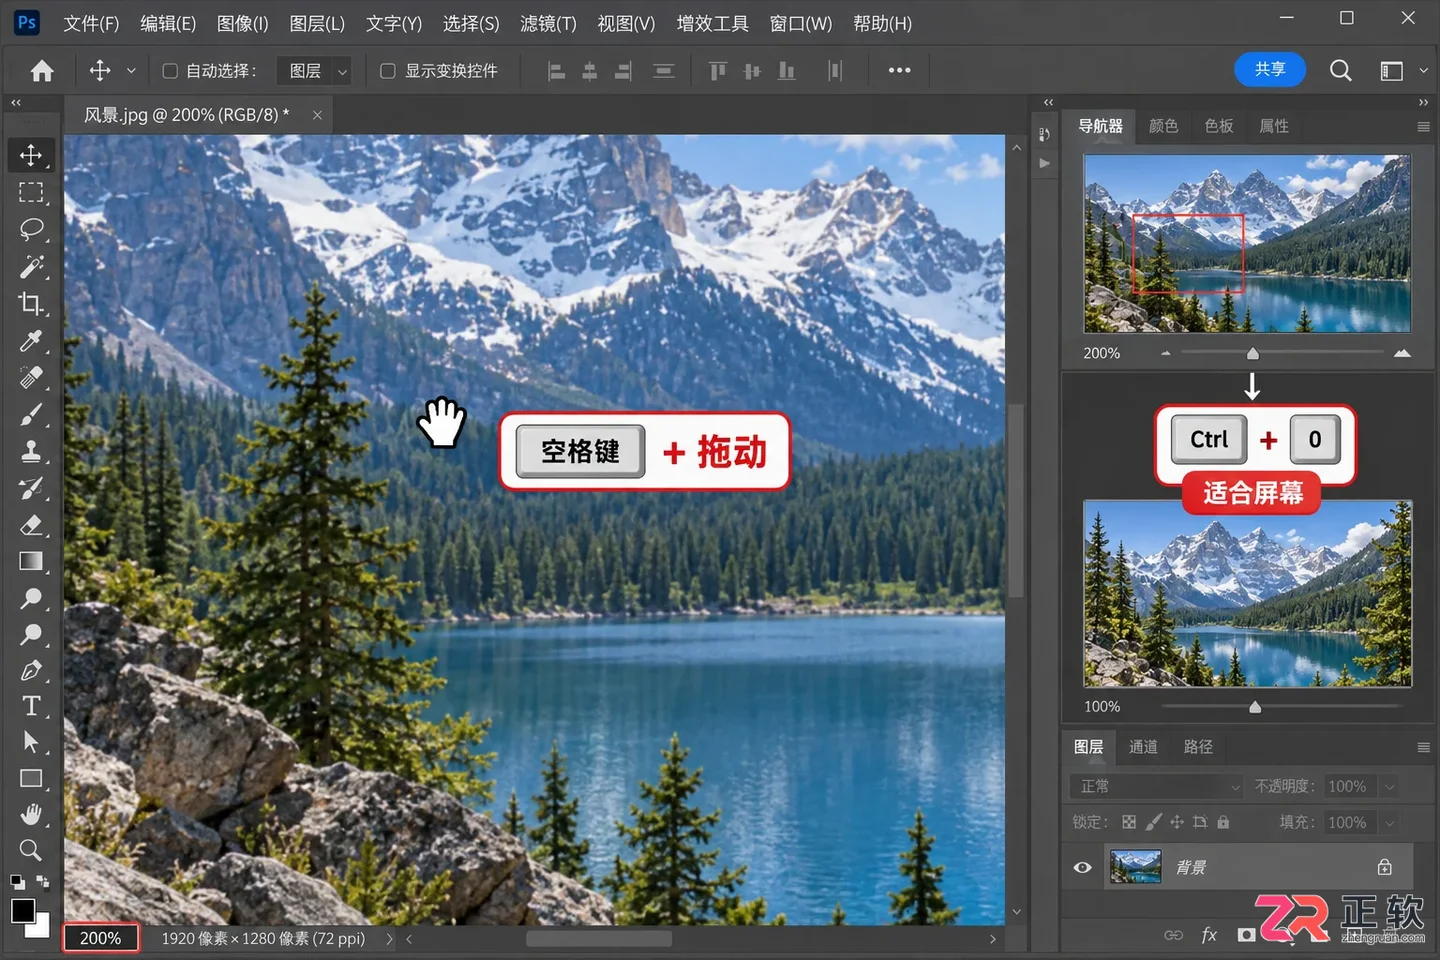The height and width of the screenshot is (960, 1440).
Task: Toggle lock transparent pixels icon
Action: [x=1129, y=822]
